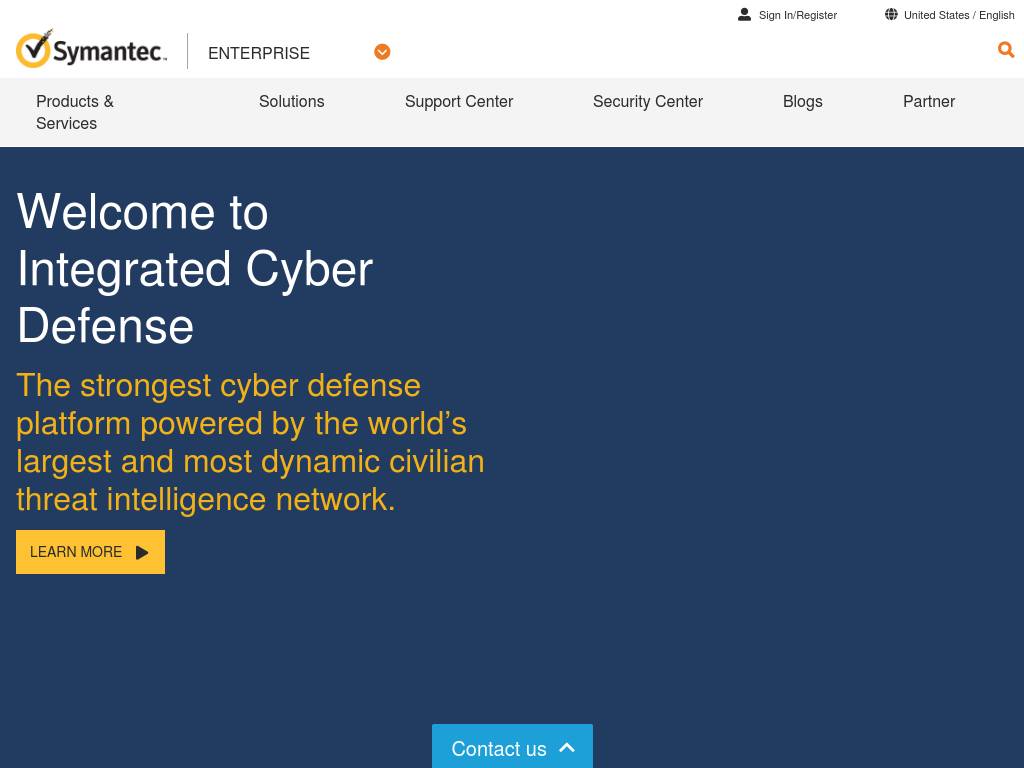The height and width of the screenshot is (768, 1024).
Task: Click the yellow threat intelligence network tagline
Action: coord(250,442)
